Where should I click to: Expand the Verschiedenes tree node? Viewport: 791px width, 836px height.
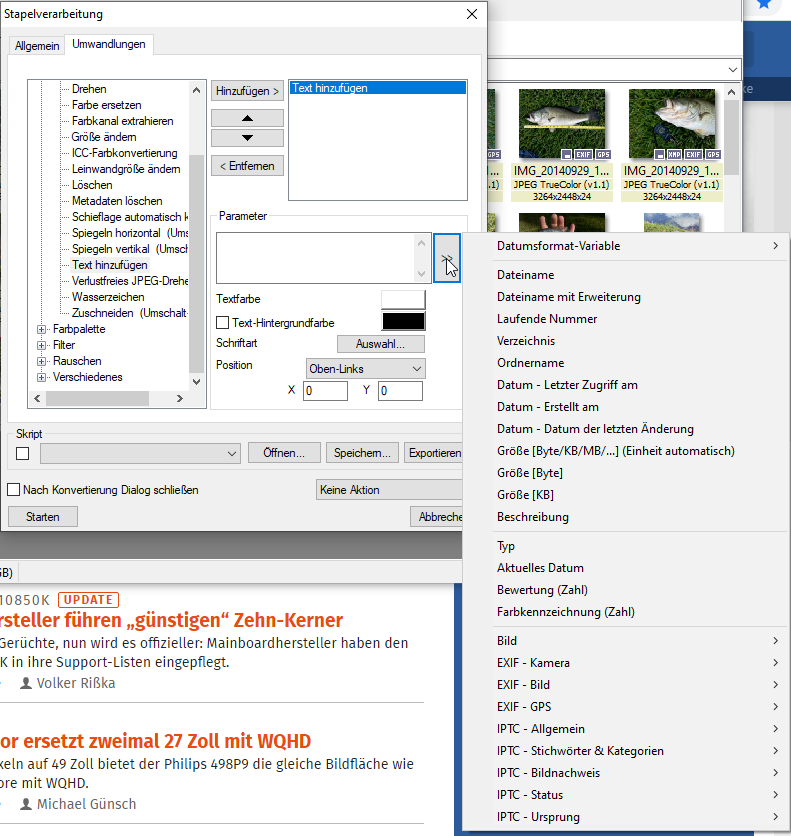41,377
